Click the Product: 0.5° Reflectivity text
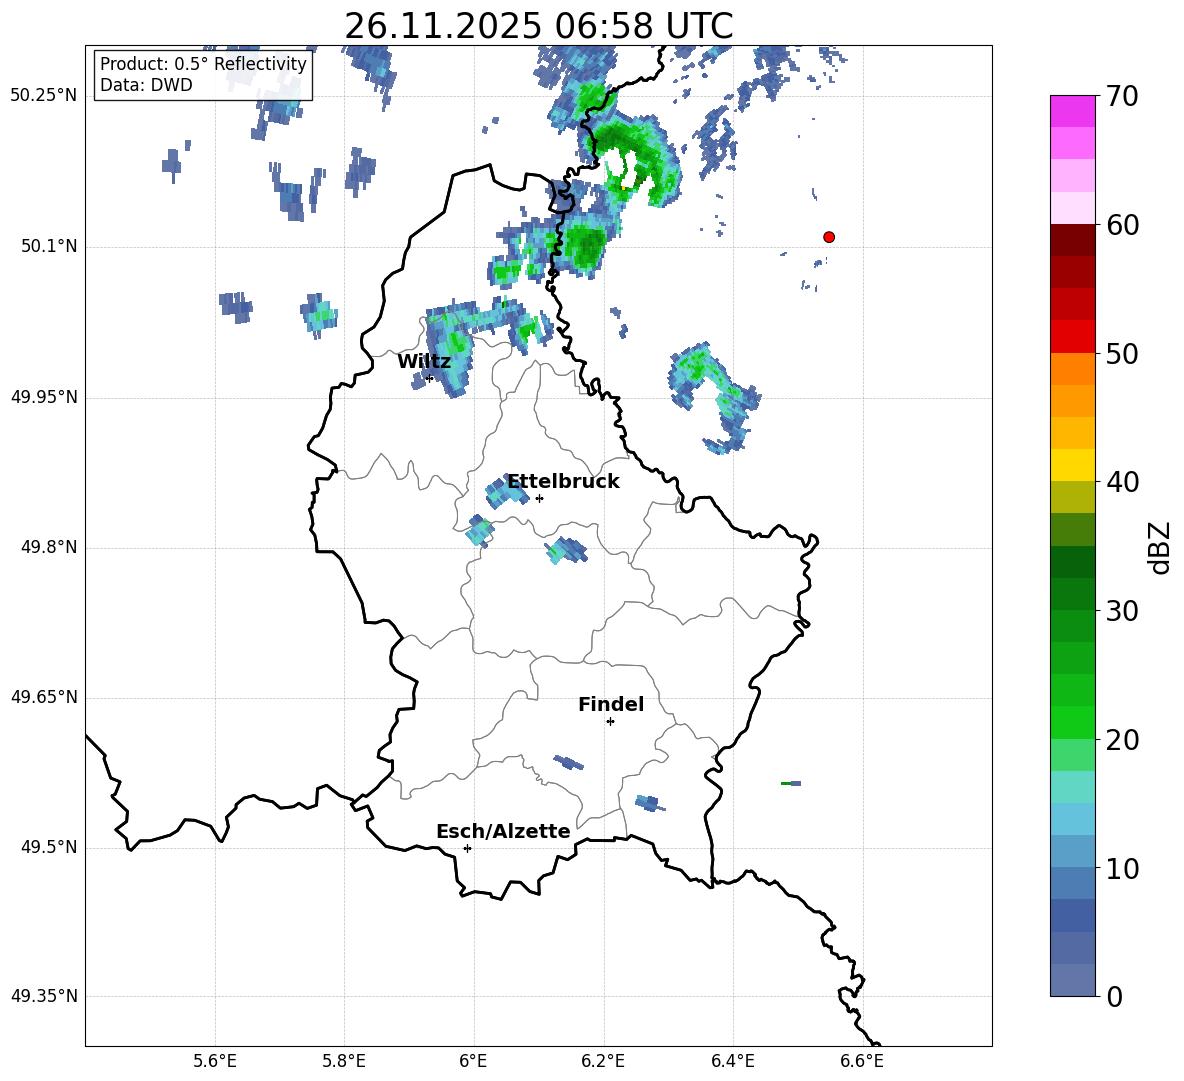The image size is (1184, 1081). [203, 64]
